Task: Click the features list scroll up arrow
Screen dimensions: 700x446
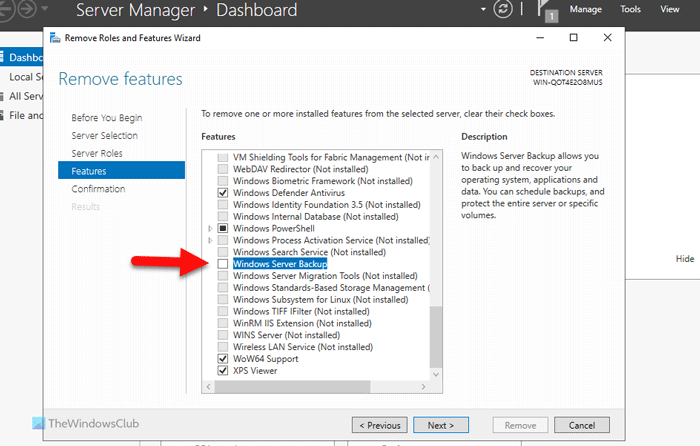Action: tap(436, 157)
